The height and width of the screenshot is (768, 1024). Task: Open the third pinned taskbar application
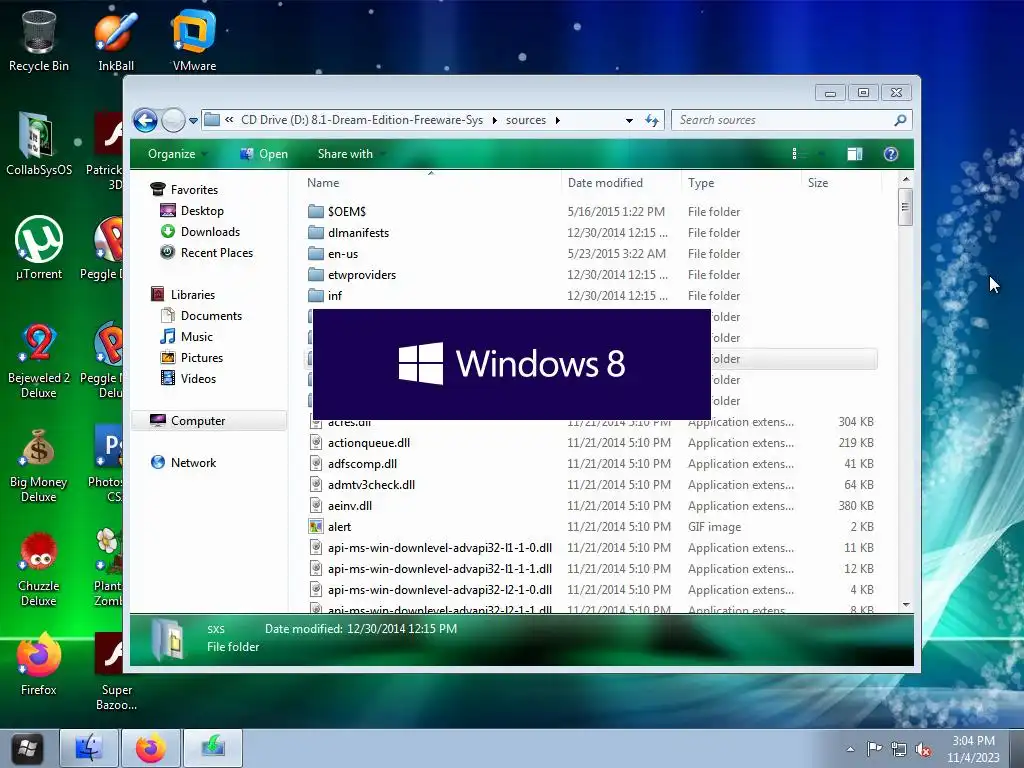(213, 748)
